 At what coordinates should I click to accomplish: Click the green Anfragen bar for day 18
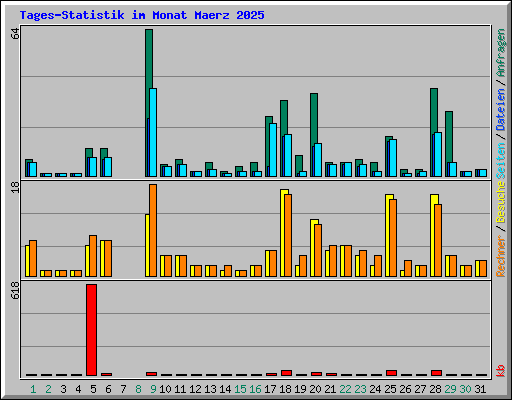pos(284,117)
